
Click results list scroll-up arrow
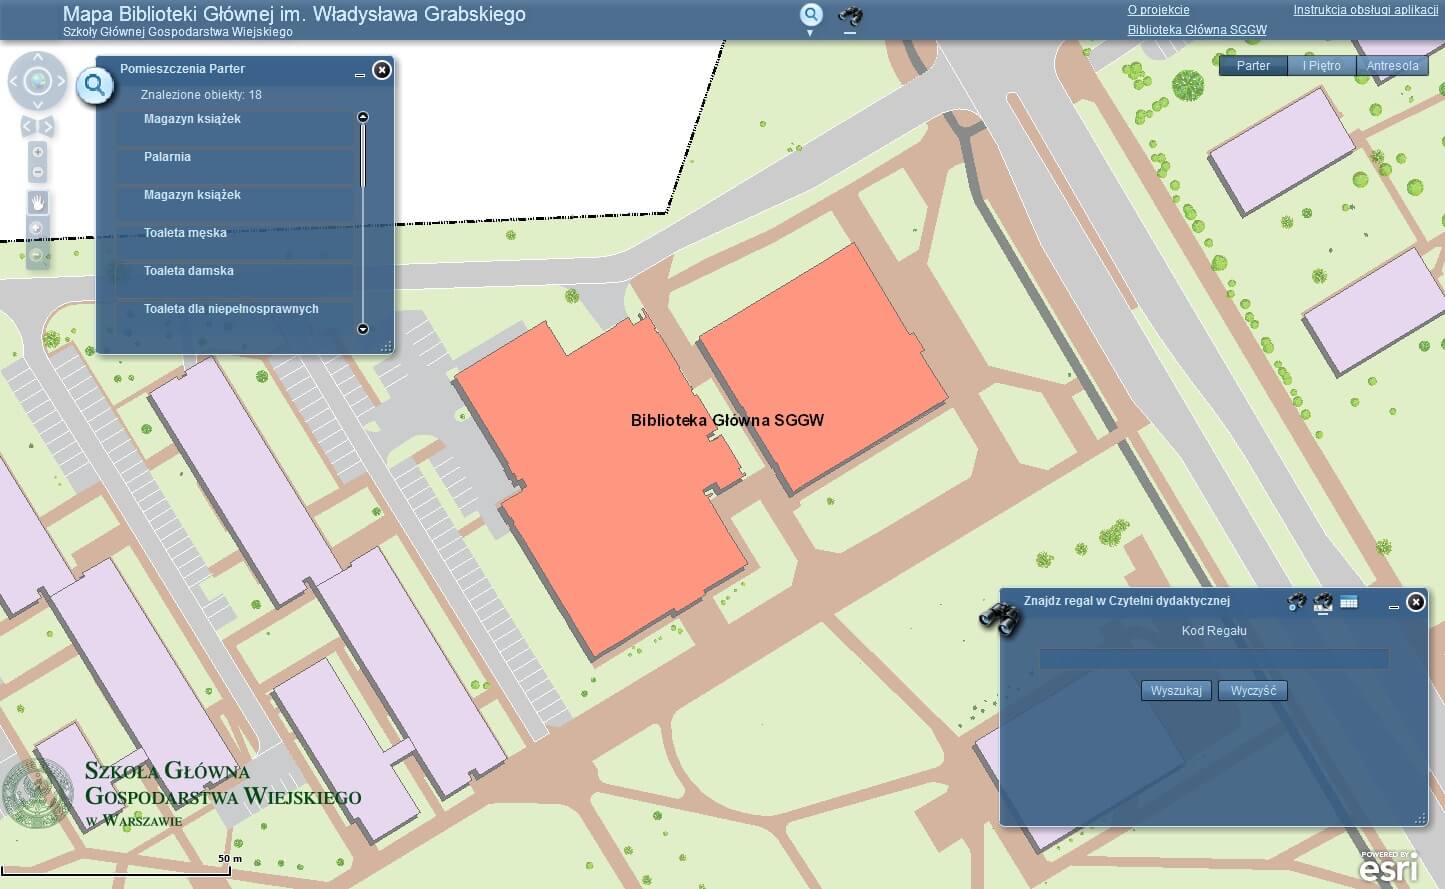[x=363, y=117]
